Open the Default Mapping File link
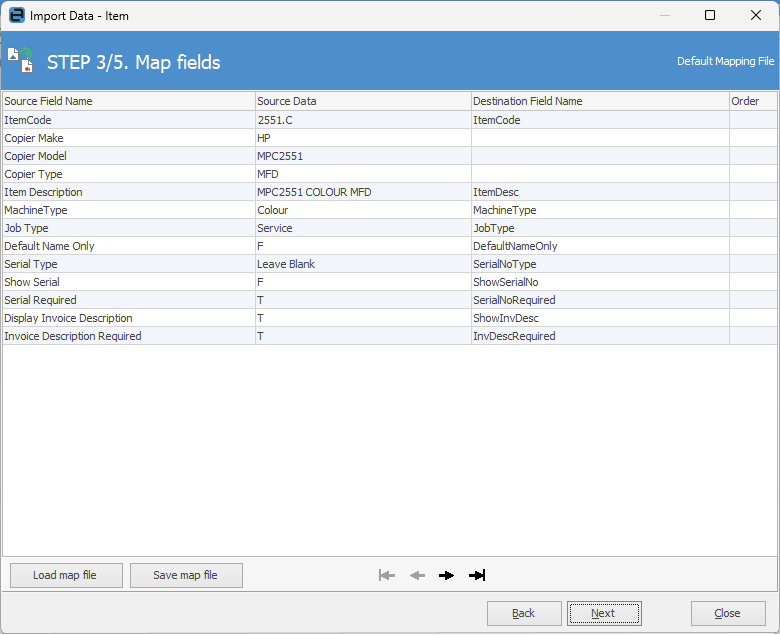The image size is (780, 635). point(725,61)
